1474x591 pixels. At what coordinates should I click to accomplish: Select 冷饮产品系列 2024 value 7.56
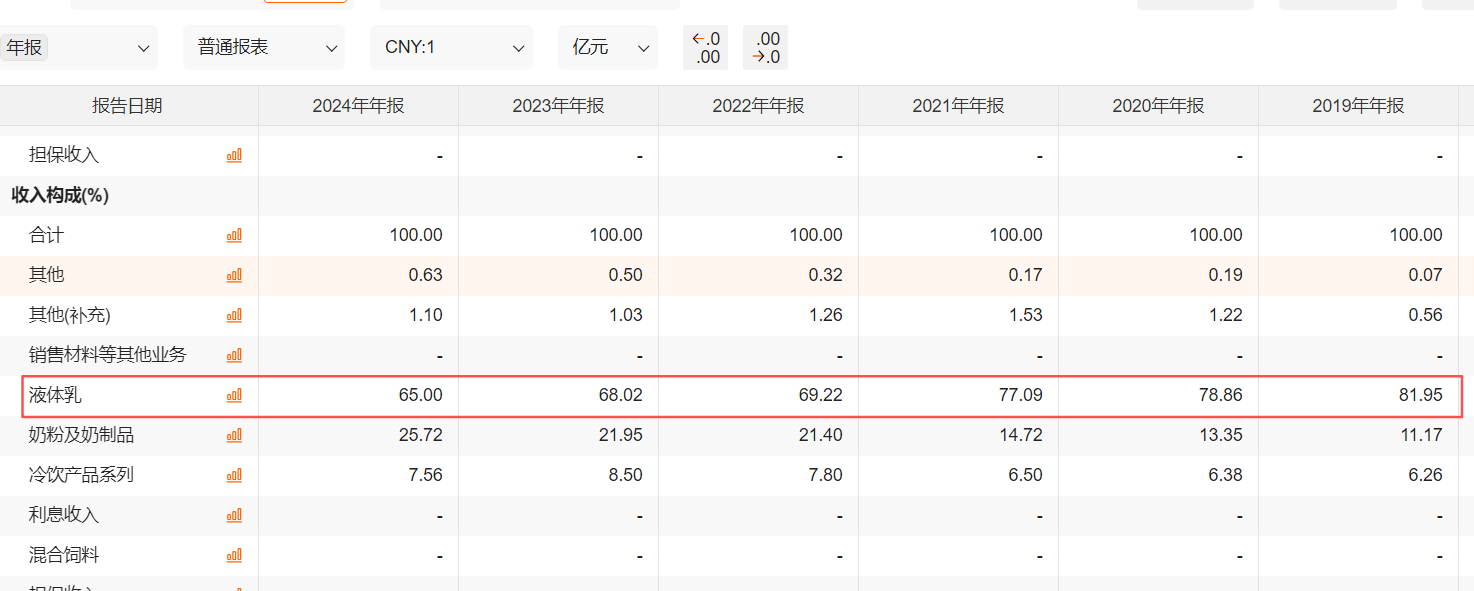pos(425,475)
